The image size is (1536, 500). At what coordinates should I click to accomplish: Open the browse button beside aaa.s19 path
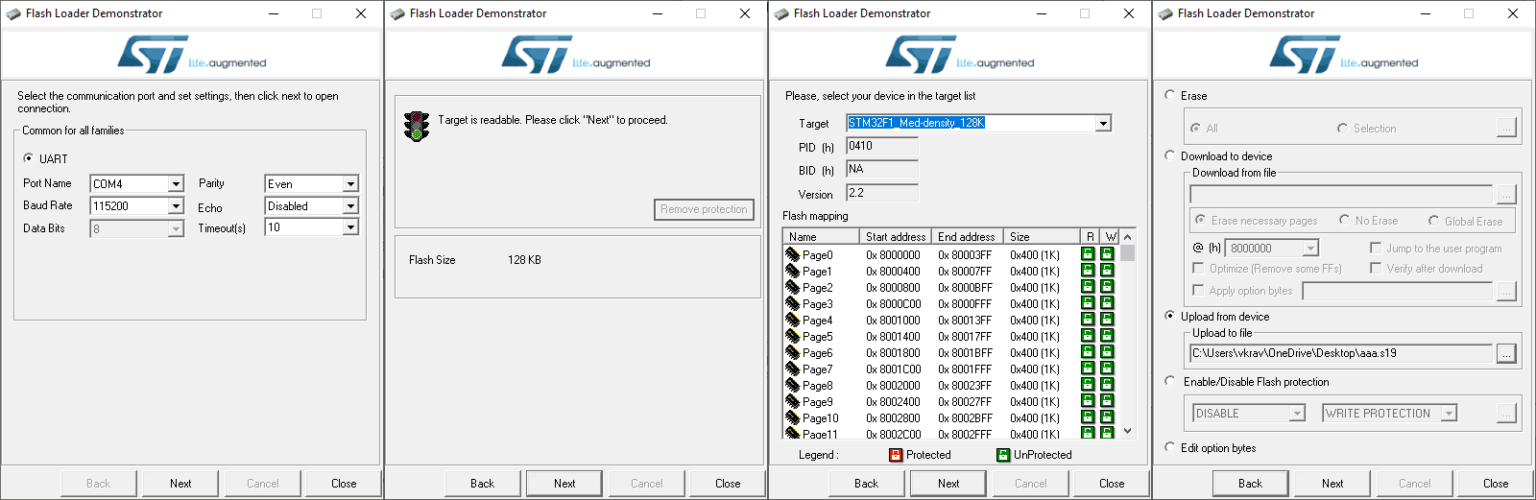[x=1506, y=353]
